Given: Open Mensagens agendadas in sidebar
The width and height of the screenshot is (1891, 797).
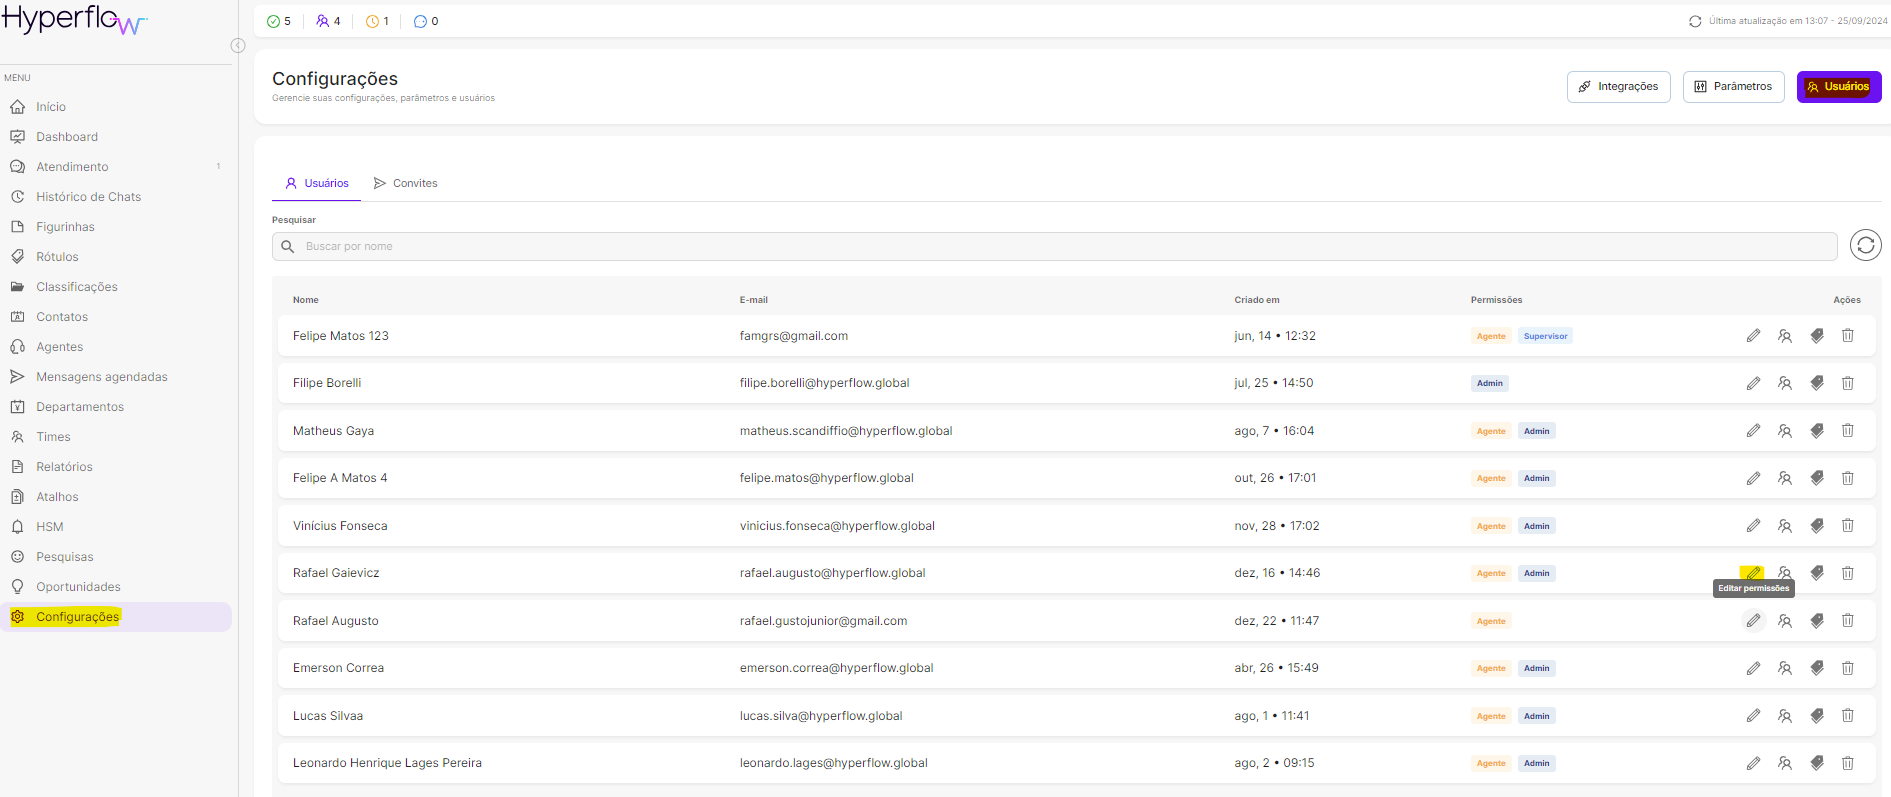Looking at the screenshot, I should coord(101,377).
